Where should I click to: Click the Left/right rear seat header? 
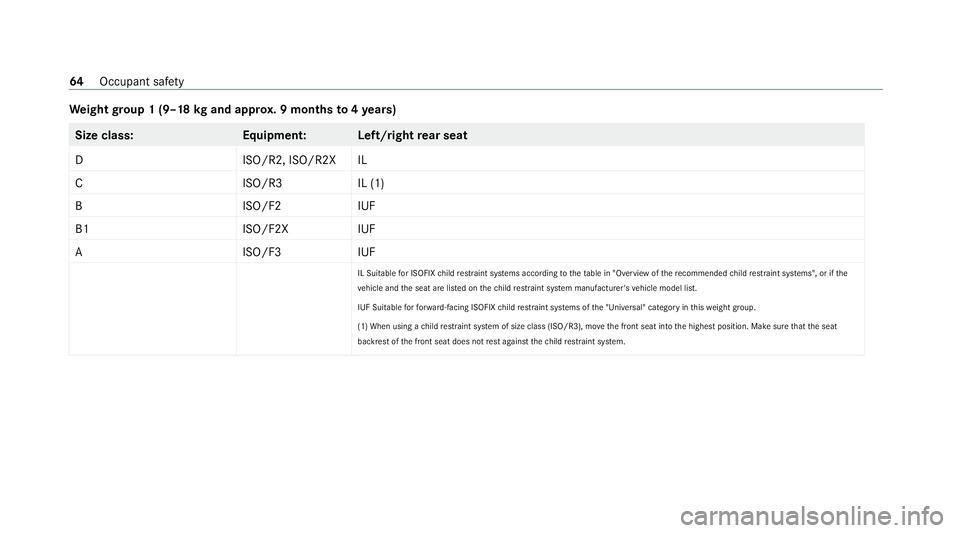pos(412,135)
